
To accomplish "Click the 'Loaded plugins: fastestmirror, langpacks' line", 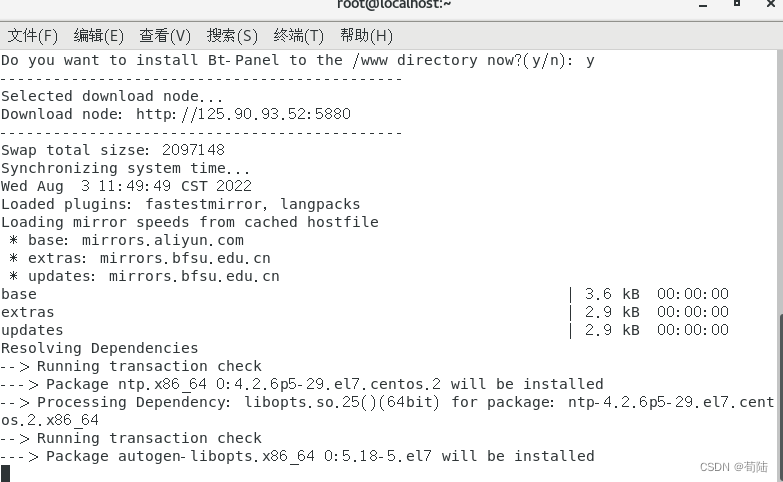I will (x=180, y=204).
